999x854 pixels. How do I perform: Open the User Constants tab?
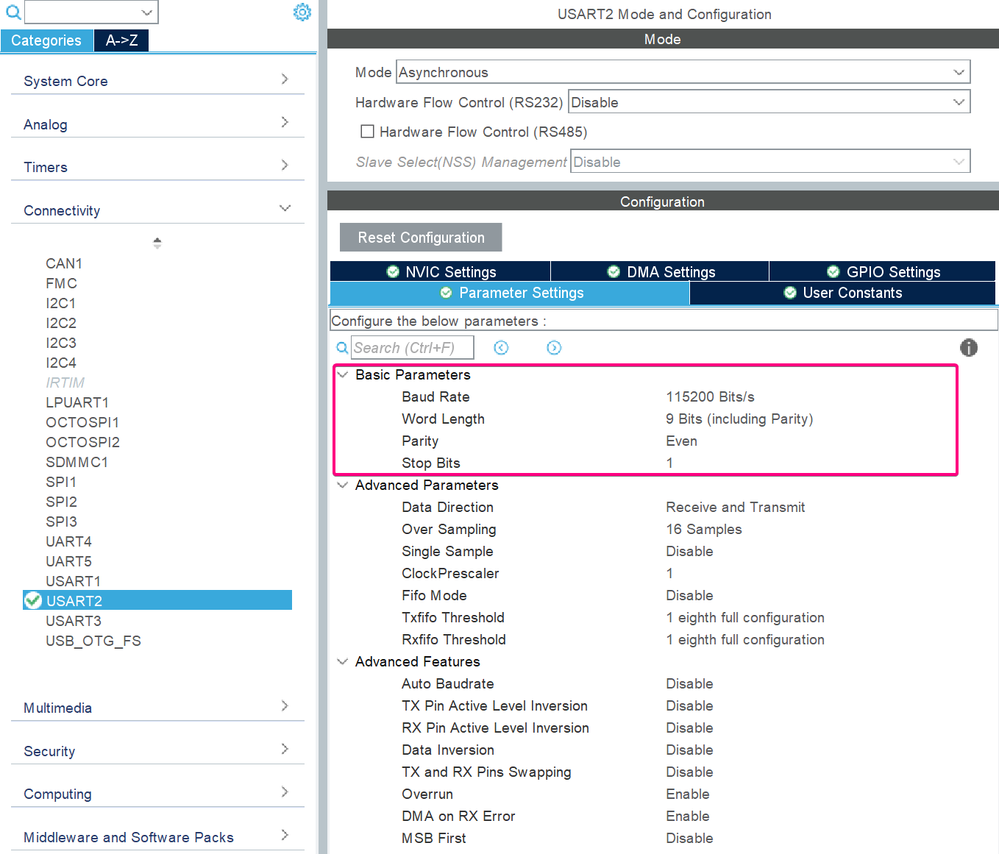click(x=842, y=293)
